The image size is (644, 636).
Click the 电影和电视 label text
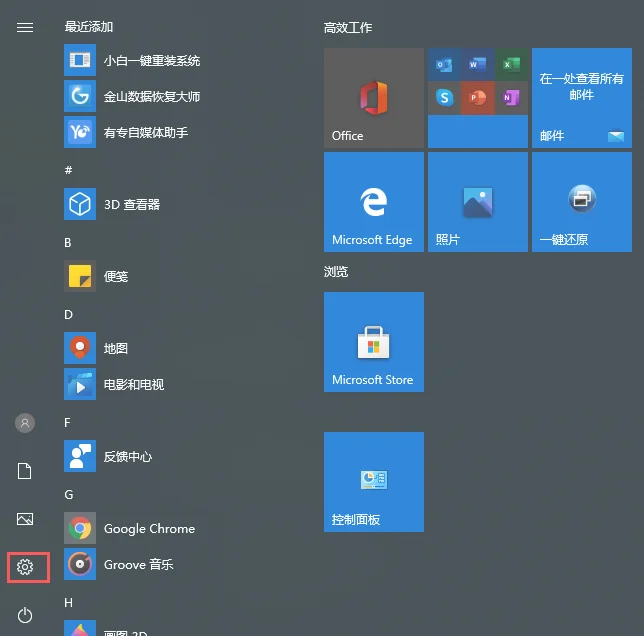click(134, 385)
